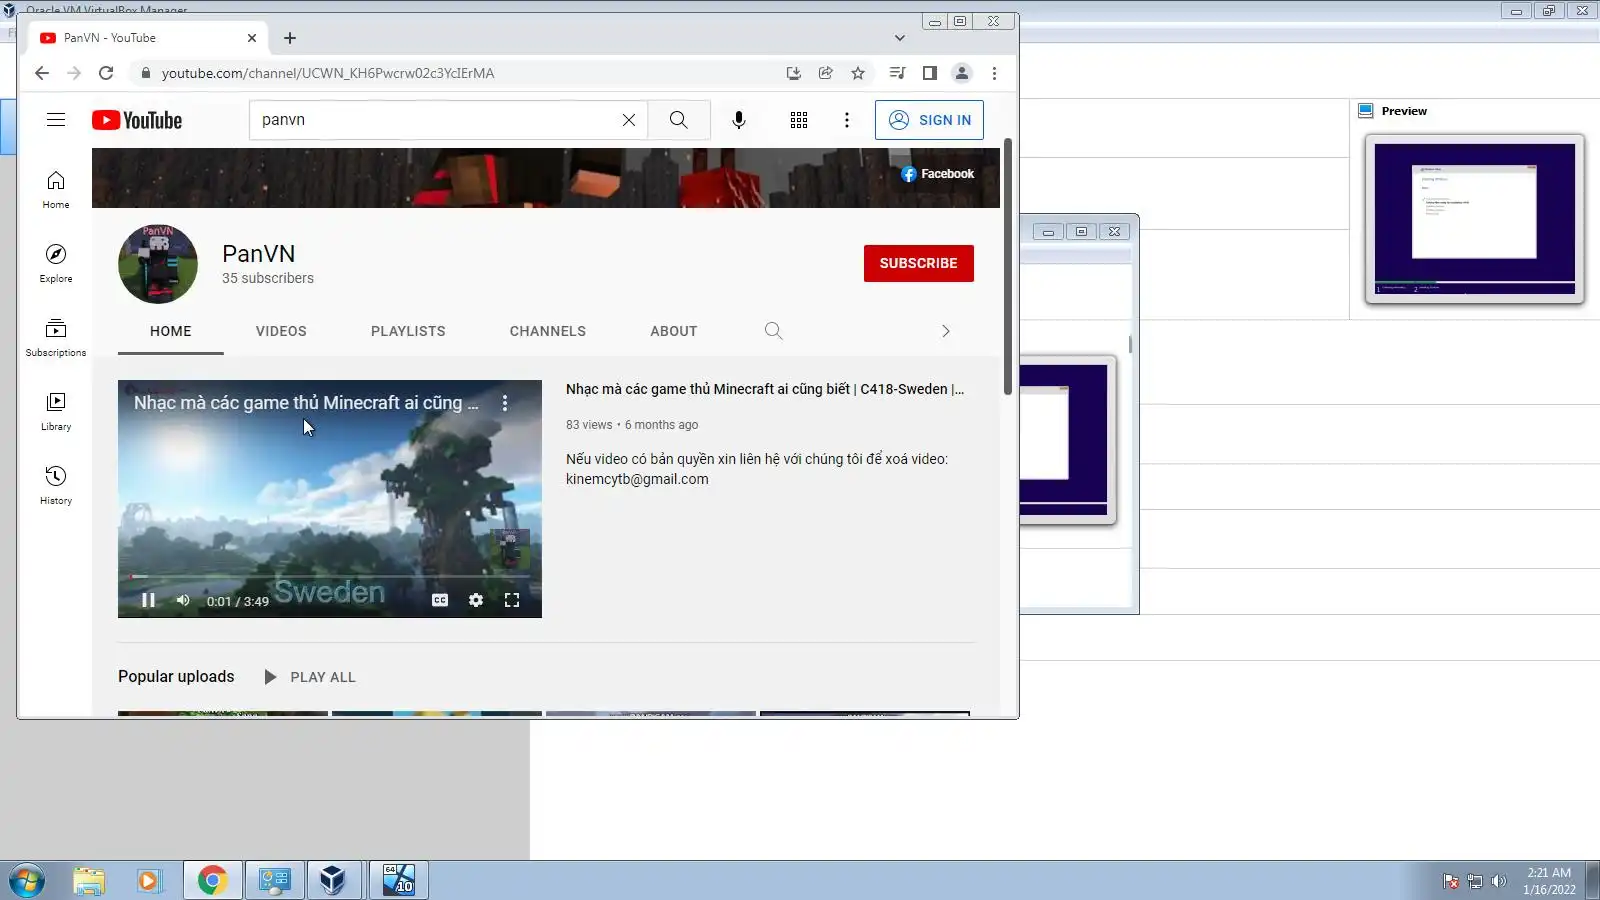Open video player settings gear
Screen dimensions: 1600x900
[x=476, y=600]
